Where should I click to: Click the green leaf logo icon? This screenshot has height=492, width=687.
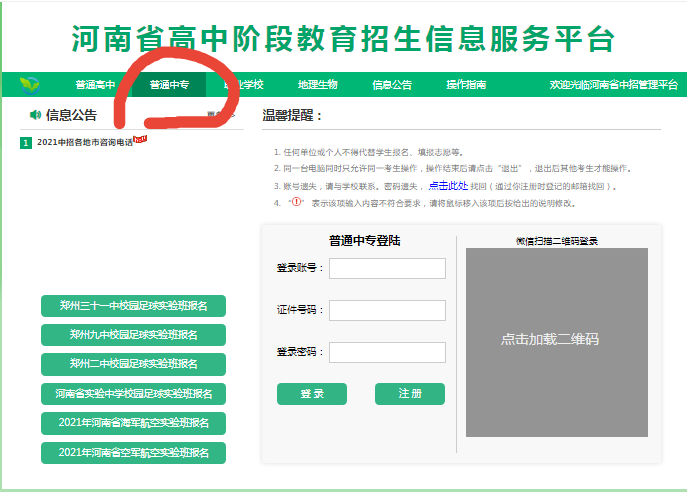click(x=30, y=84)
